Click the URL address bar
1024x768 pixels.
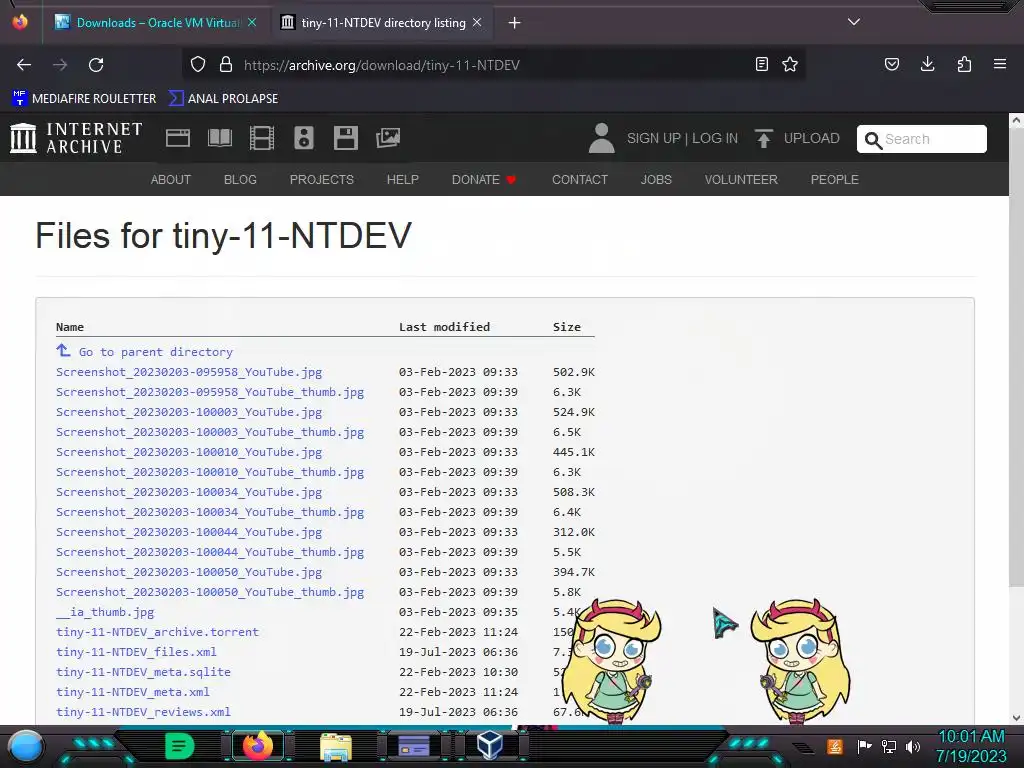pyautogui.click(x=496, y=65)
